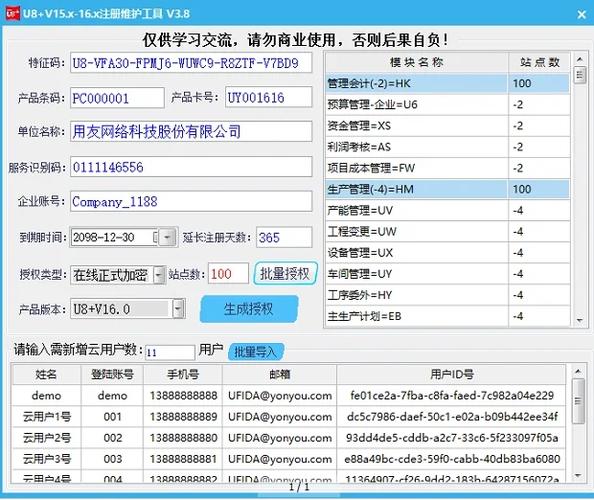Click user table scrollbar down arrow

578,475
